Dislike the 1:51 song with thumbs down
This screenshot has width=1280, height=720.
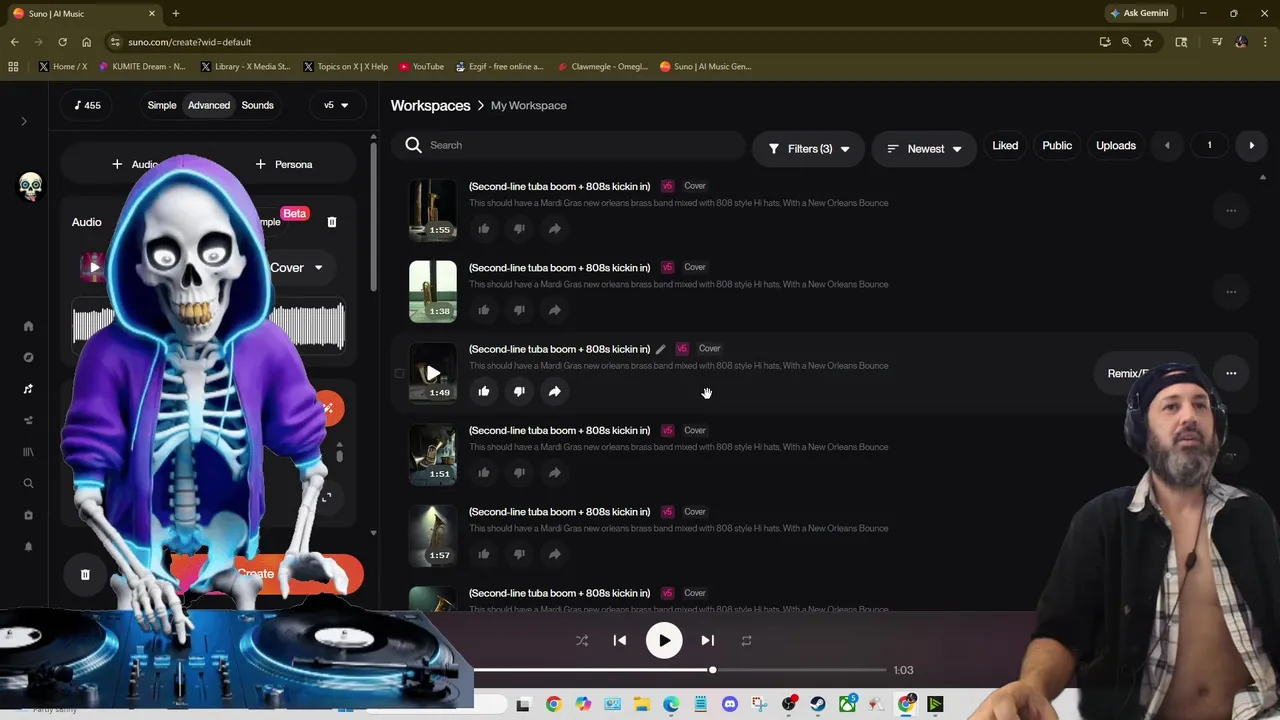519,472
